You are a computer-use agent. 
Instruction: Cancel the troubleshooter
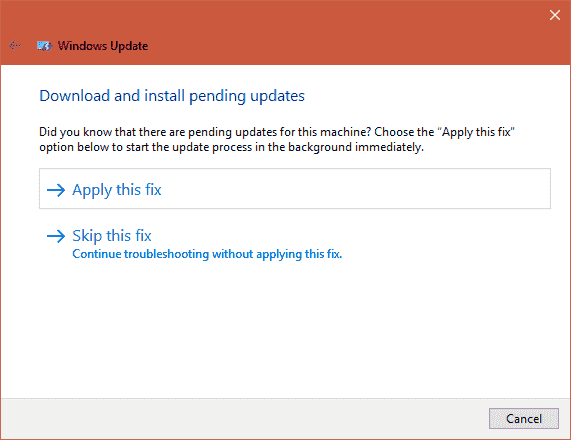point(524,419)
